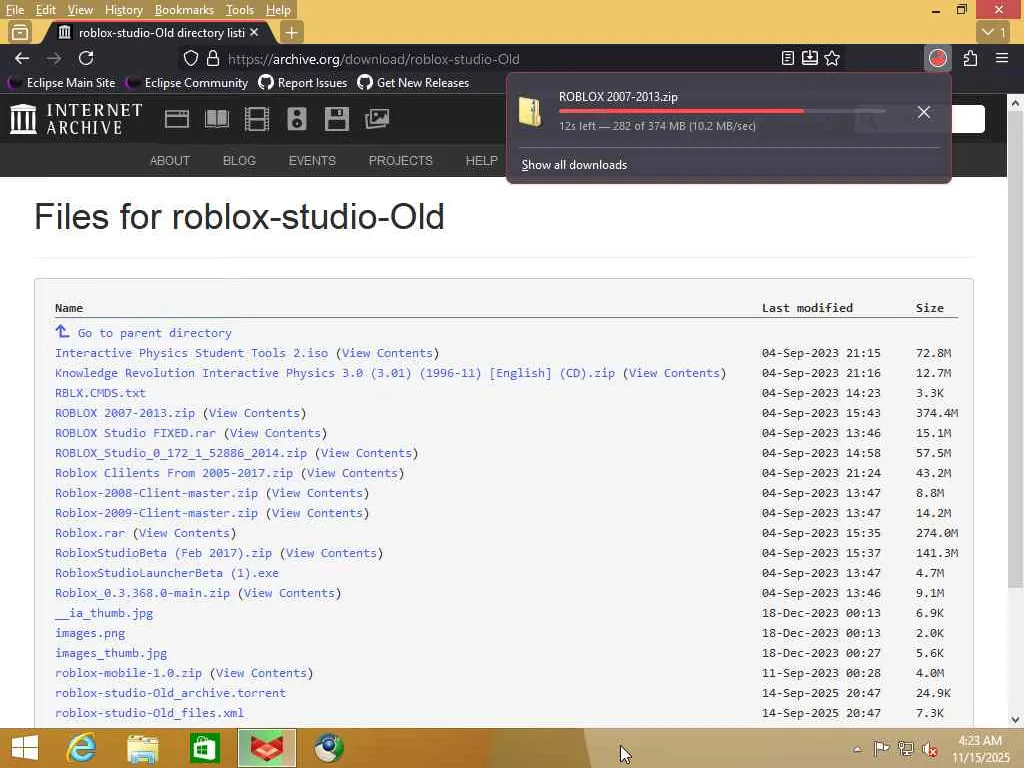Cancel the ROBLOX 2007-2013.zip download
The image size is (1024, 768).
(x=923, y=112)
